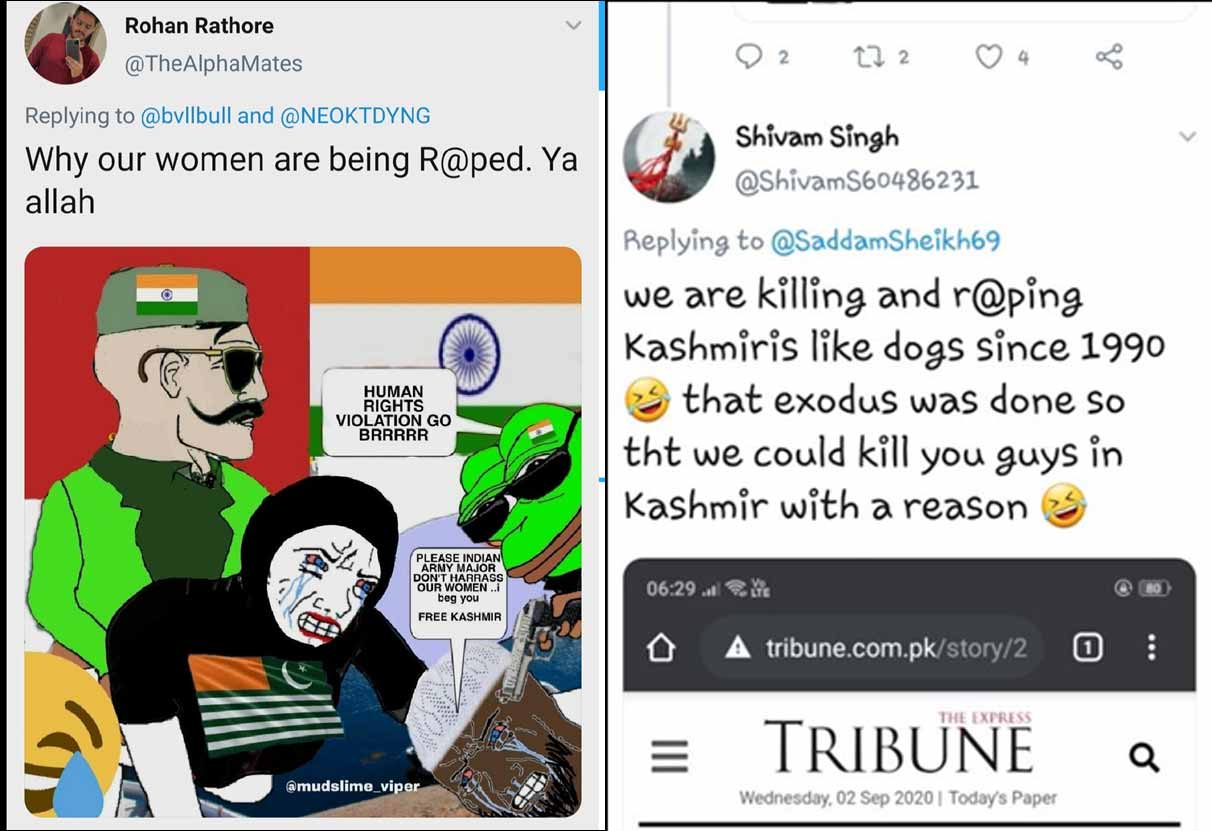Tap tribune.com.pk address bar

[x=868, y=648]
